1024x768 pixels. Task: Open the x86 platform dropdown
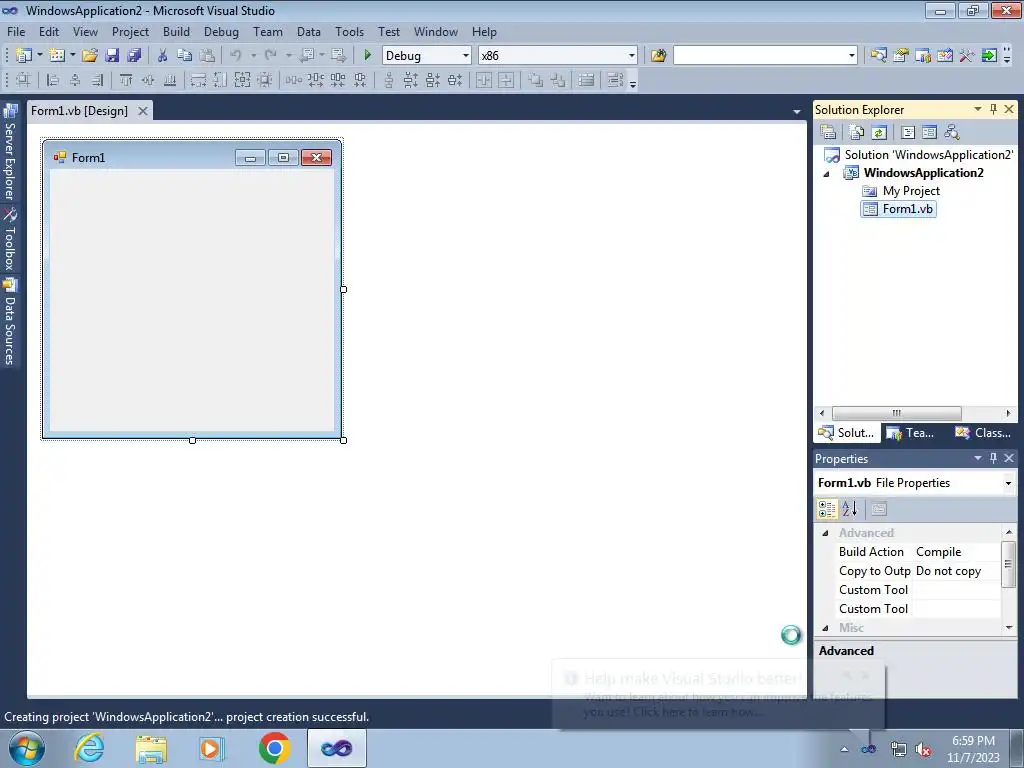[632, 56]
